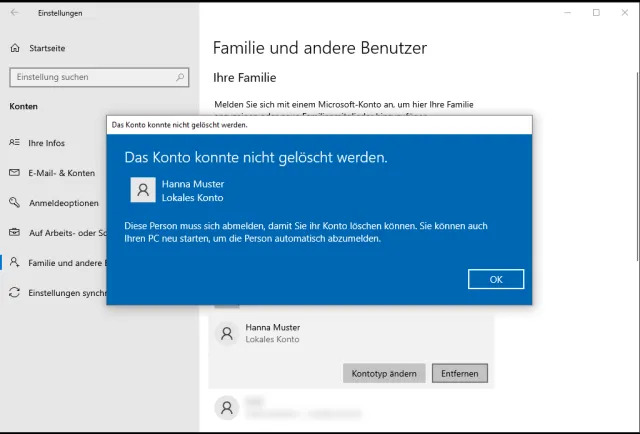The width and height of the screenshot is (640, 434).
Task: Click OK in the error dialog
Action: tap(496, 279)
